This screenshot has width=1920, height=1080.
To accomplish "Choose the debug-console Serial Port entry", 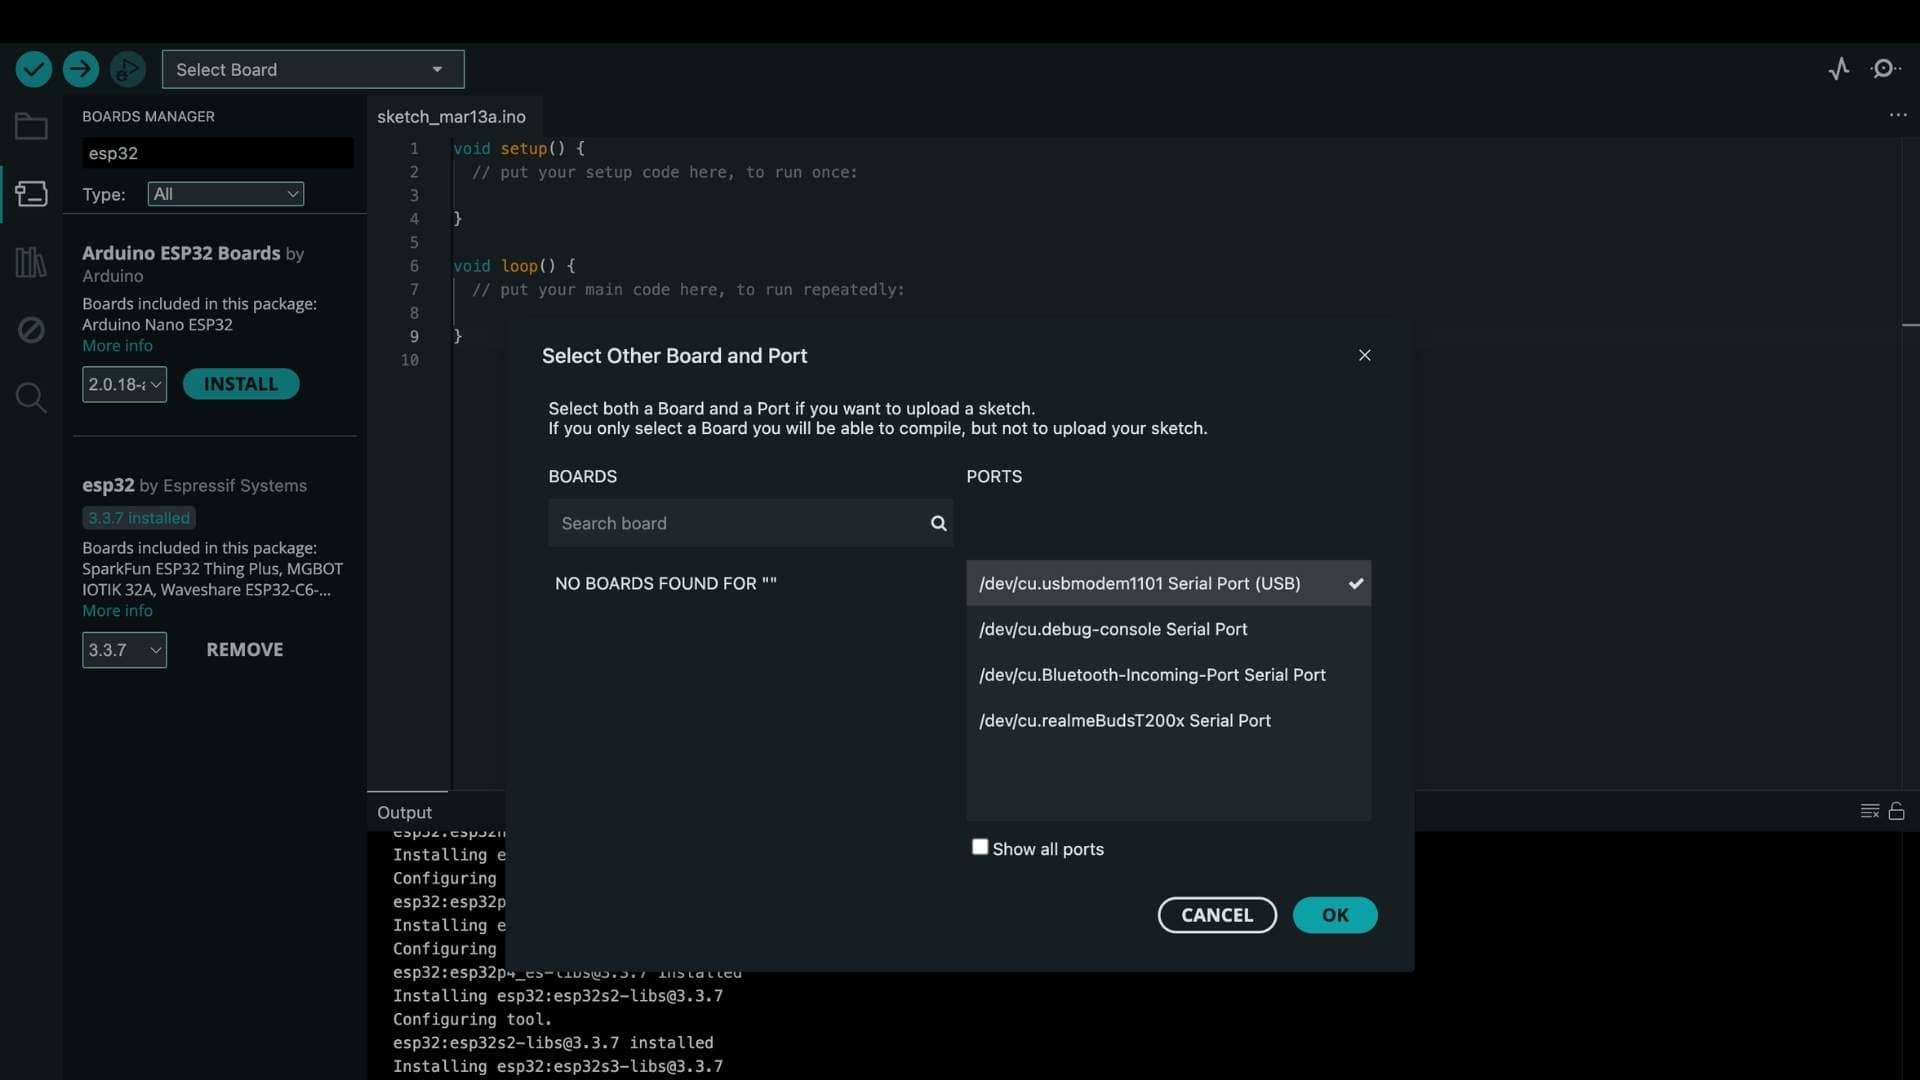I will (x=1113, y=629).
